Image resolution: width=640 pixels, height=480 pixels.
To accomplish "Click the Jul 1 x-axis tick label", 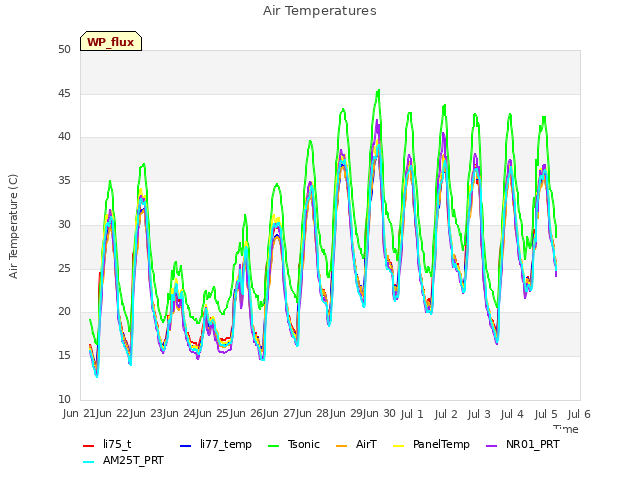I will pyautogui.click(x=412, y=414).
